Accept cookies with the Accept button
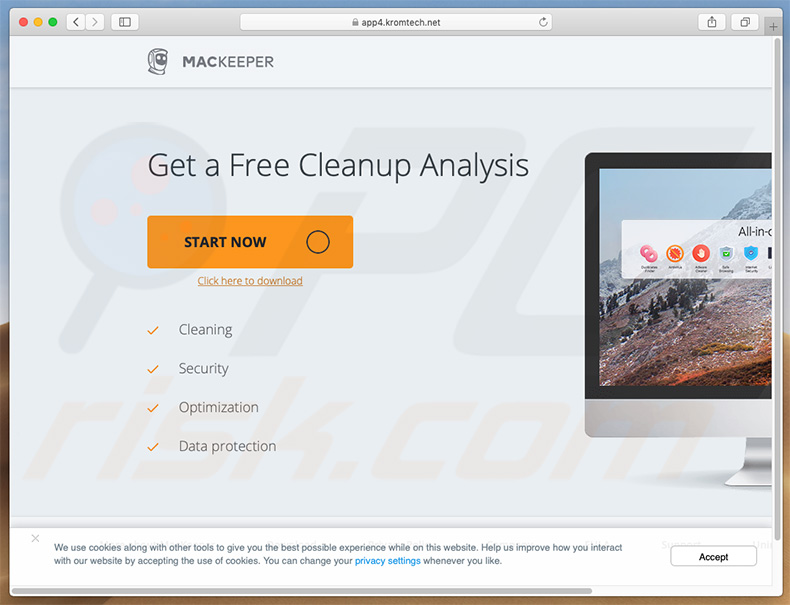 713,557
